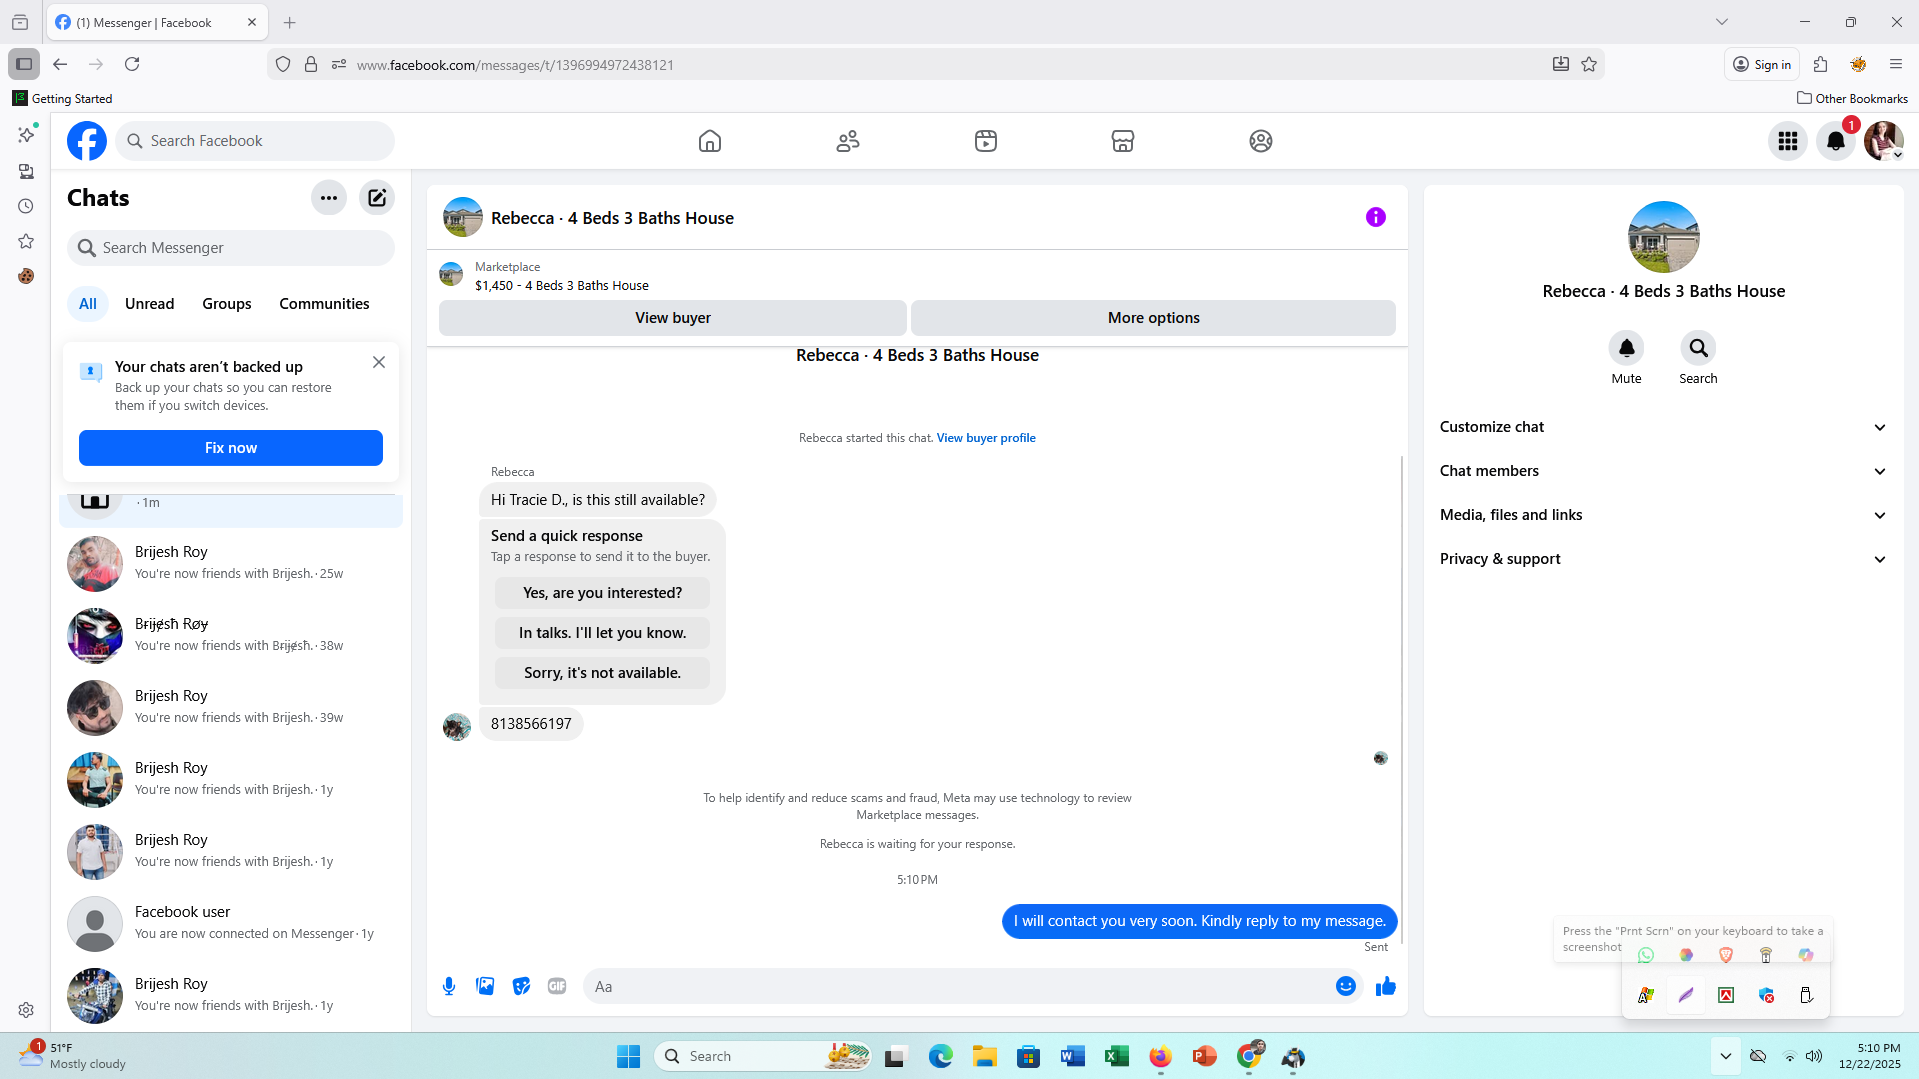
Task: Open list all tabs dropdown arrow
Action: (1722, 22)
